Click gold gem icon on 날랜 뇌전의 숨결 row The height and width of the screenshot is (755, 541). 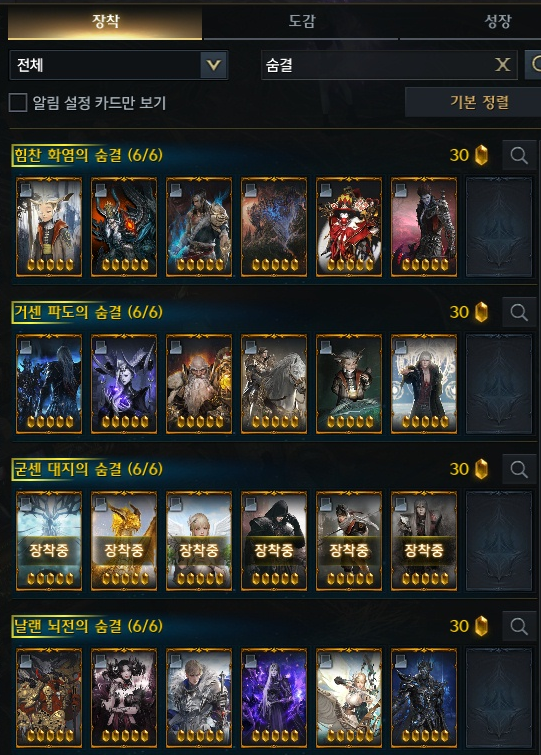tap(481, 626)
